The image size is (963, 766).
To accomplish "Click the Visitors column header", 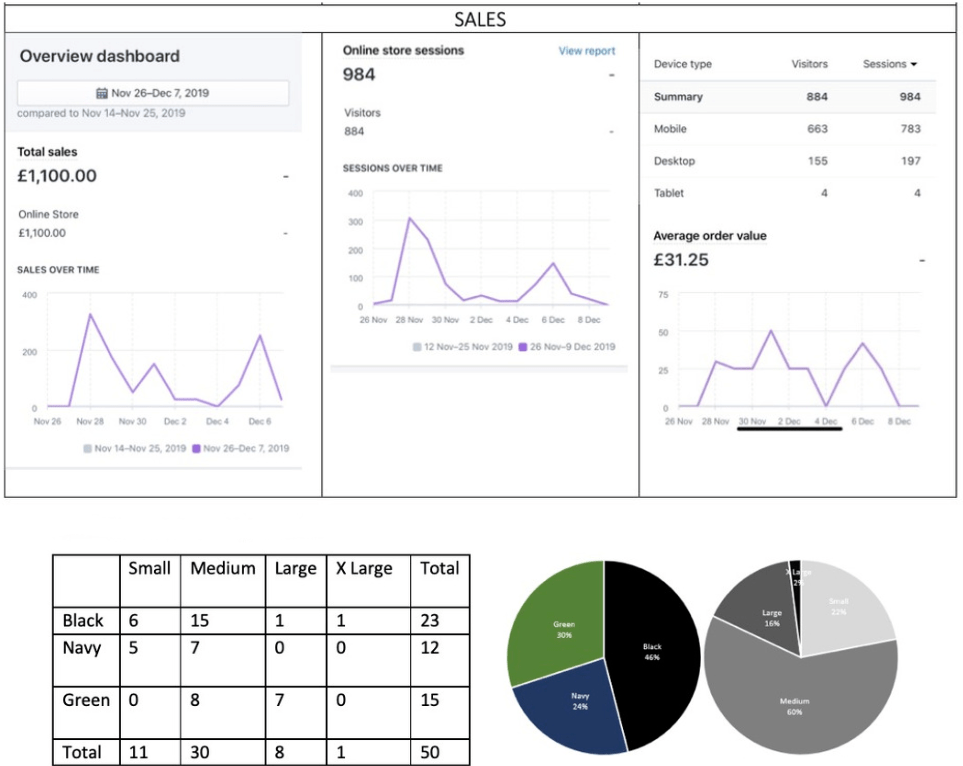I will pyautogui.click(x=809, y=64).
